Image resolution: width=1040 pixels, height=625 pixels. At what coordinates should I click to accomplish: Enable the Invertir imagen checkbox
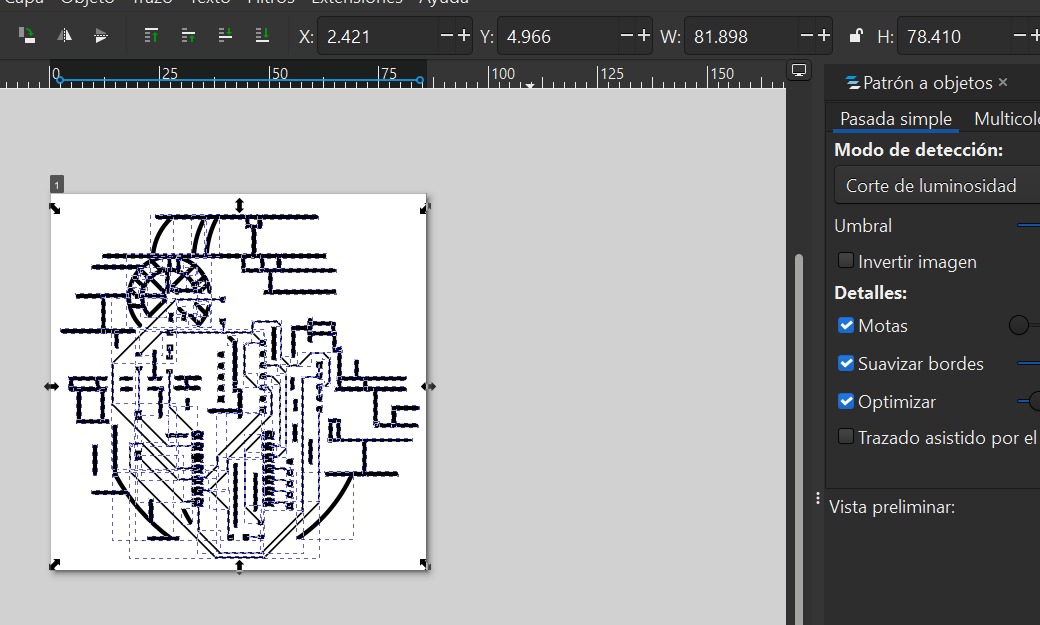(x=845, y=261)
